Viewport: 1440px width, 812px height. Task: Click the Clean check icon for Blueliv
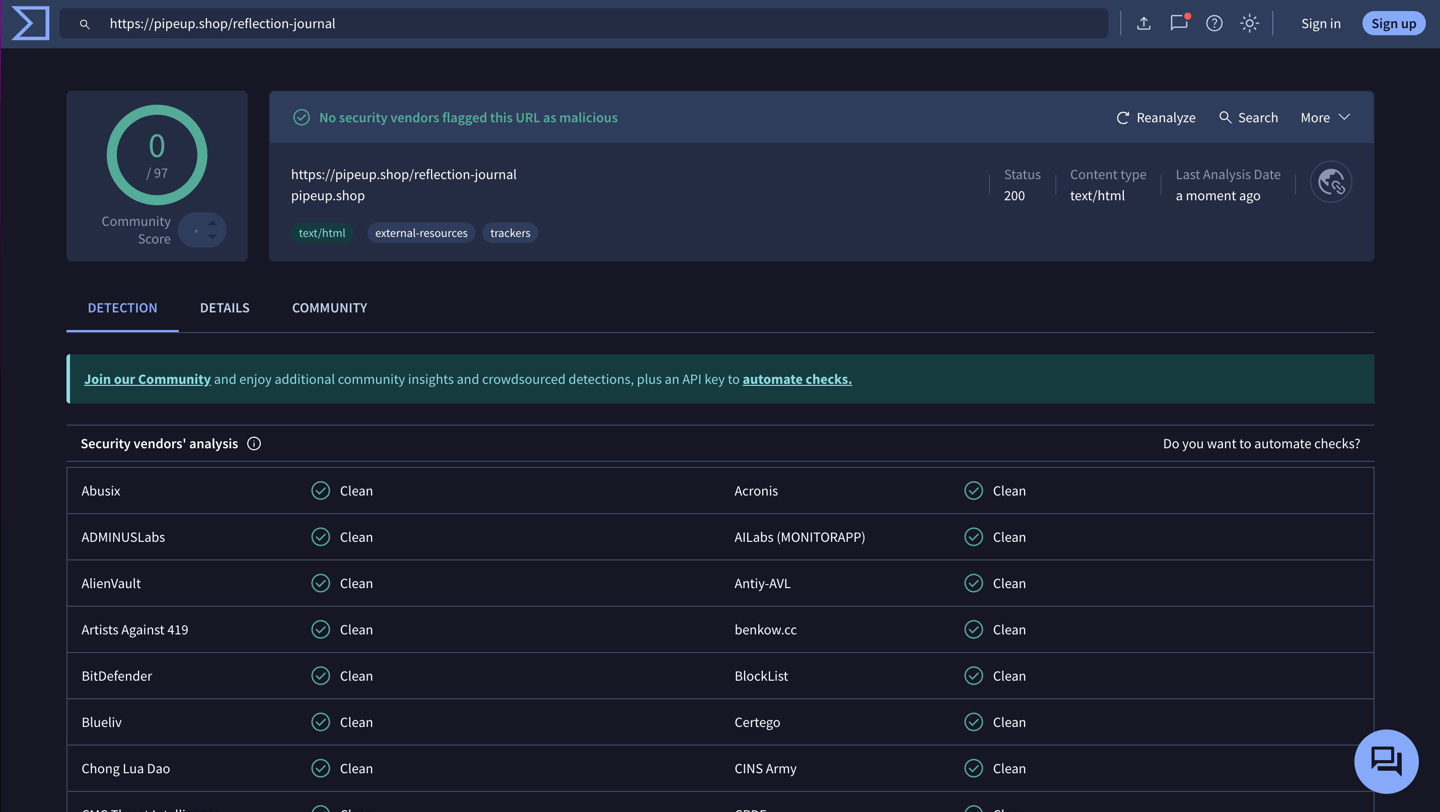[320, 722]
